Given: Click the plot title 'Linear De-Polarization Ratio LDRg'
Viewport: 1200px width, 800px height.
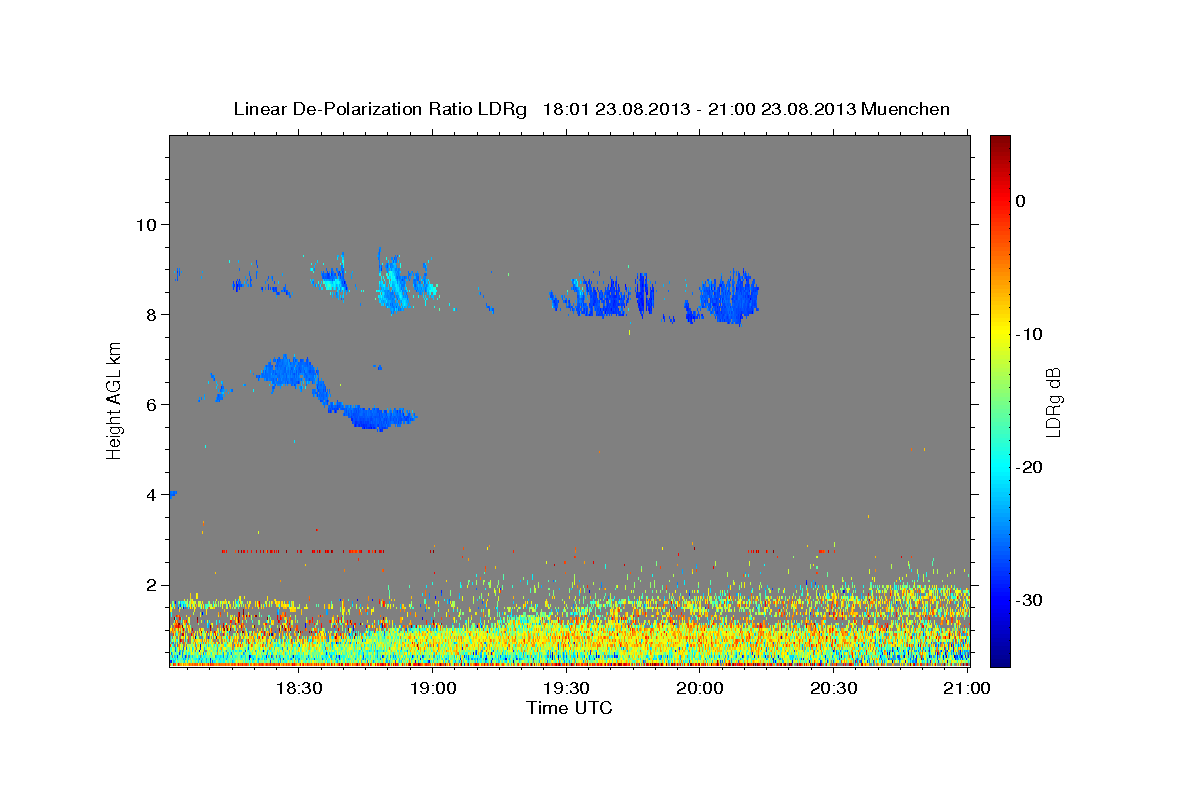Looking at the screenshot, I should pyautogui.click(x=380, y=109).
